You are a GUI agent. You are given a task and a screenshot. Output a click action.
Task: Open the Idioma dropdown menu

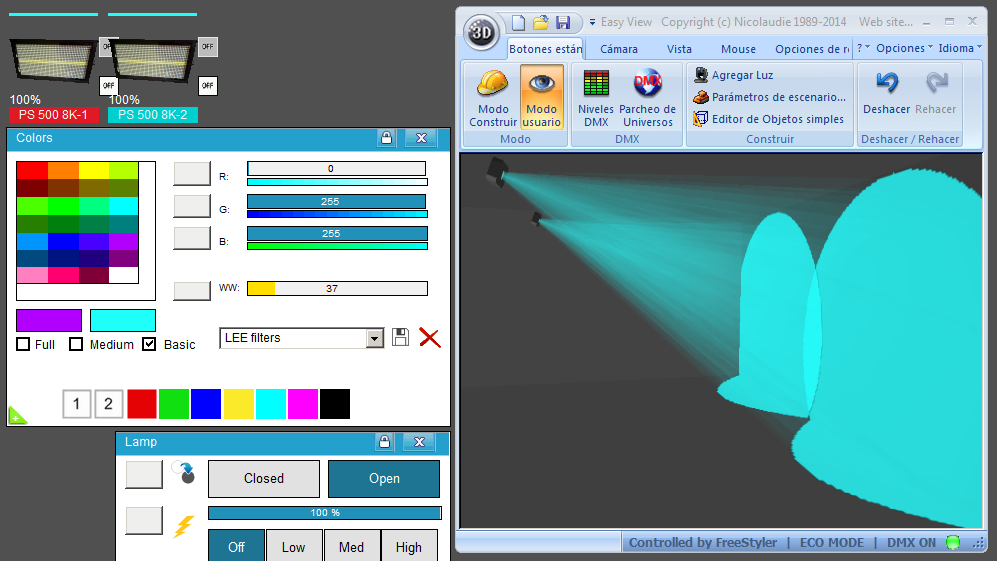tap(959, 48)
